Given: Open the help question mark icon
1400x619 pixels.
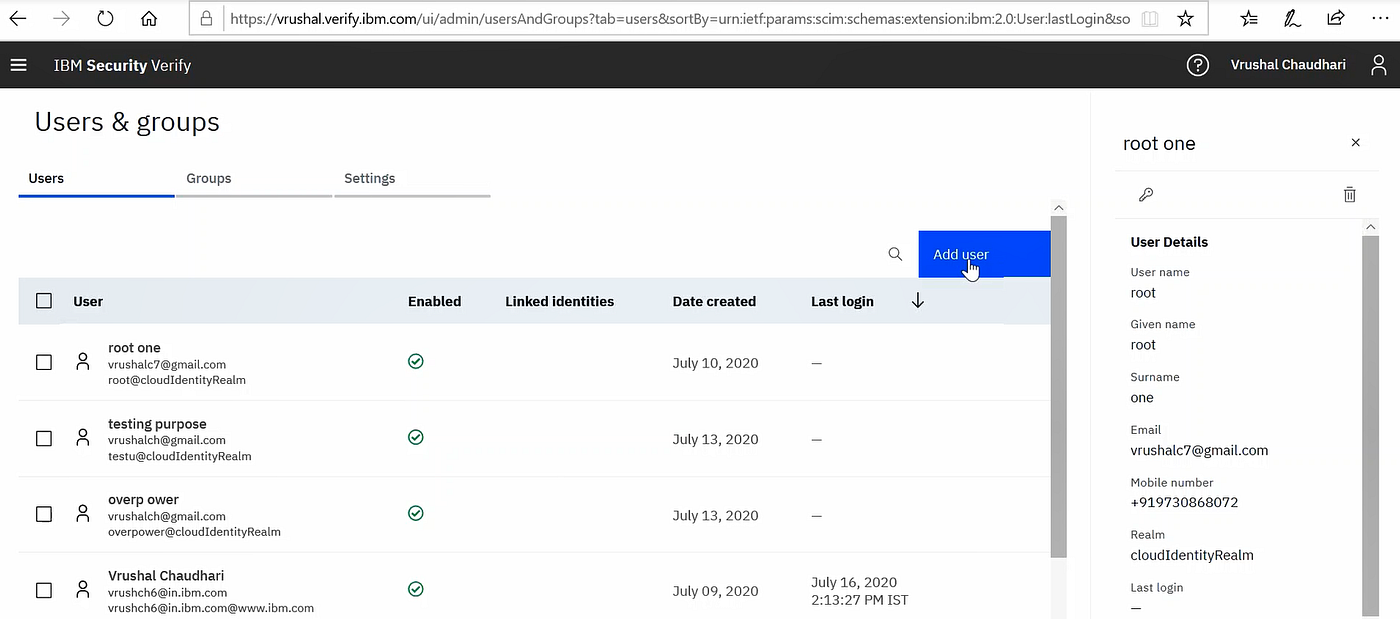Looking at the screenshot, I should click(x=1198, y=64).
